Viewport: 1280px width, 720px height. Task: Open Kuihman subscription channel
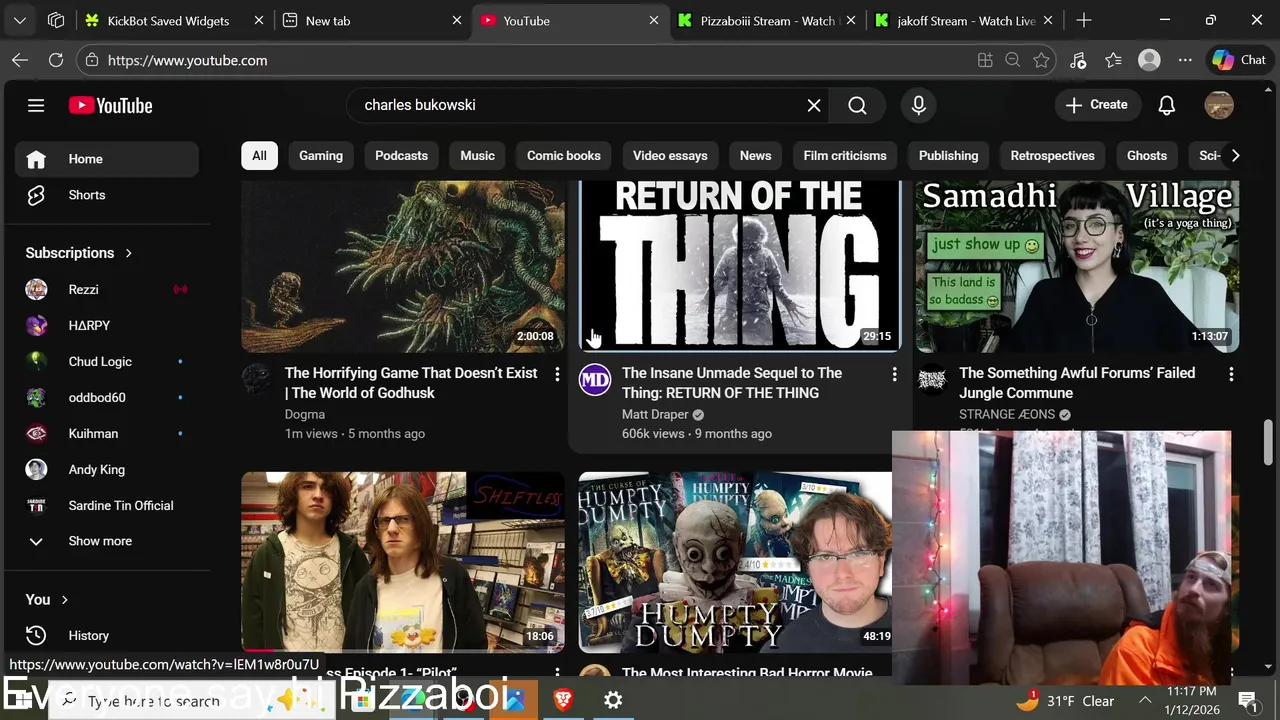[x=106, y=433]
